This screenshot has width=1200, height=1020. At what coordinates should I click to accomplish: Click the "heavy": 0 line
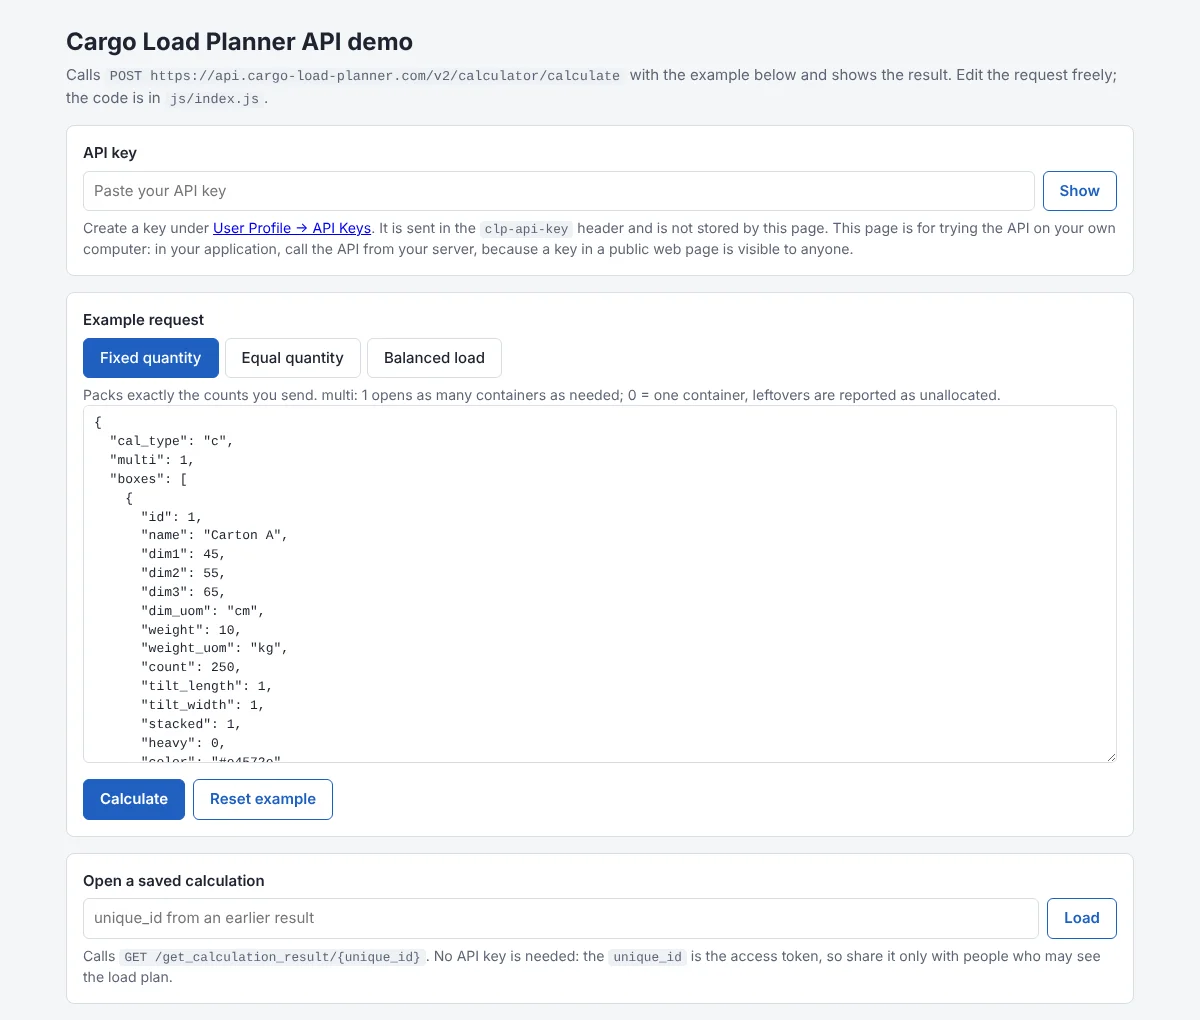[x=183, y=743]
